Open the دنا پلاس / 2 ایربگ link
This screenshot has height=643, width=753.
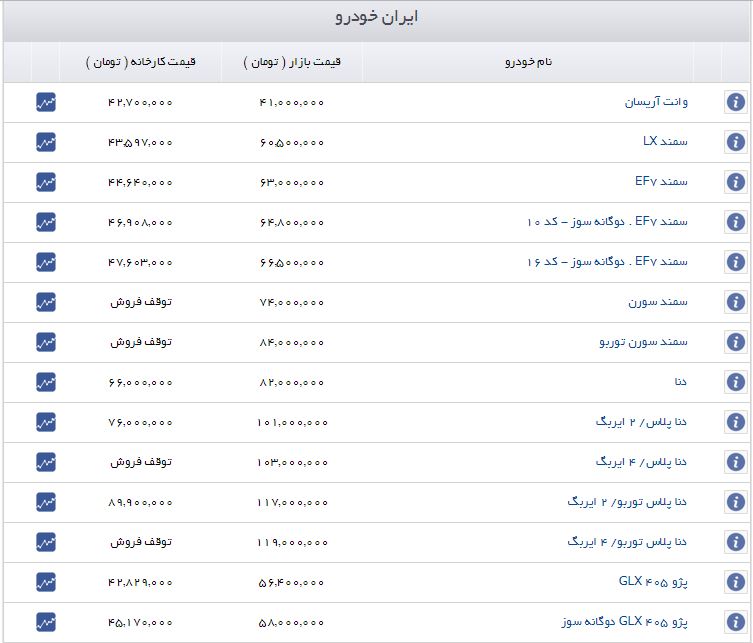[641, 422]
